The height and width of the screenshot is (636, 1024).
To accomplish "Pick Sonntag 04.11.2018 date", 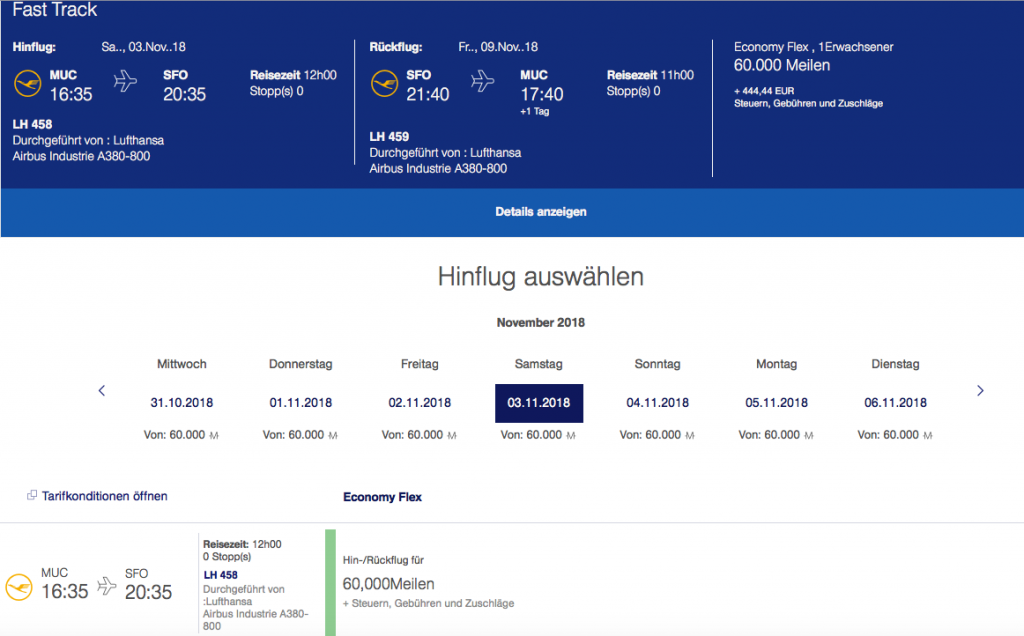I will click(x=658, y=403).
